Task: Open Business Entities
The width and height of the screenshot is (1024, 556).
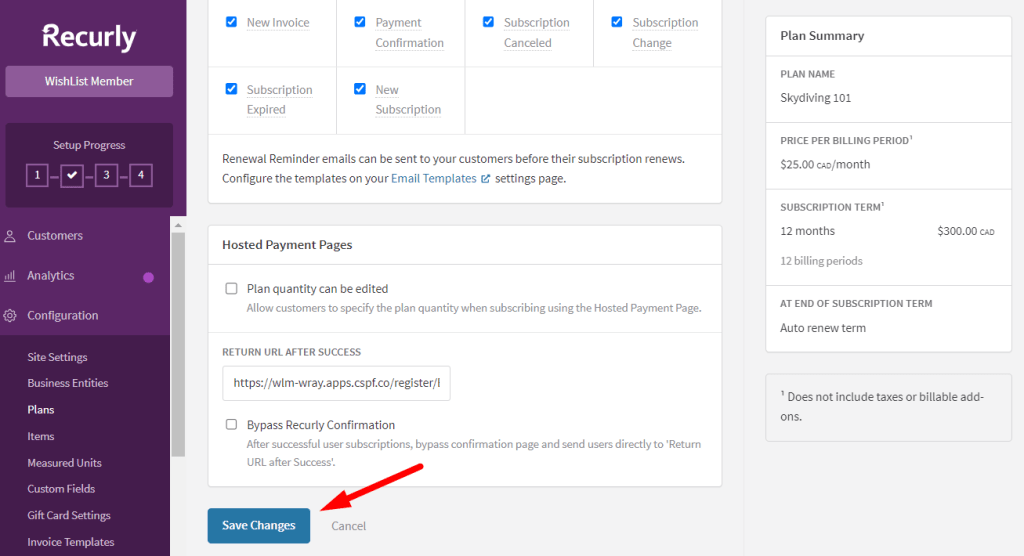Action: tap(68, 384)
